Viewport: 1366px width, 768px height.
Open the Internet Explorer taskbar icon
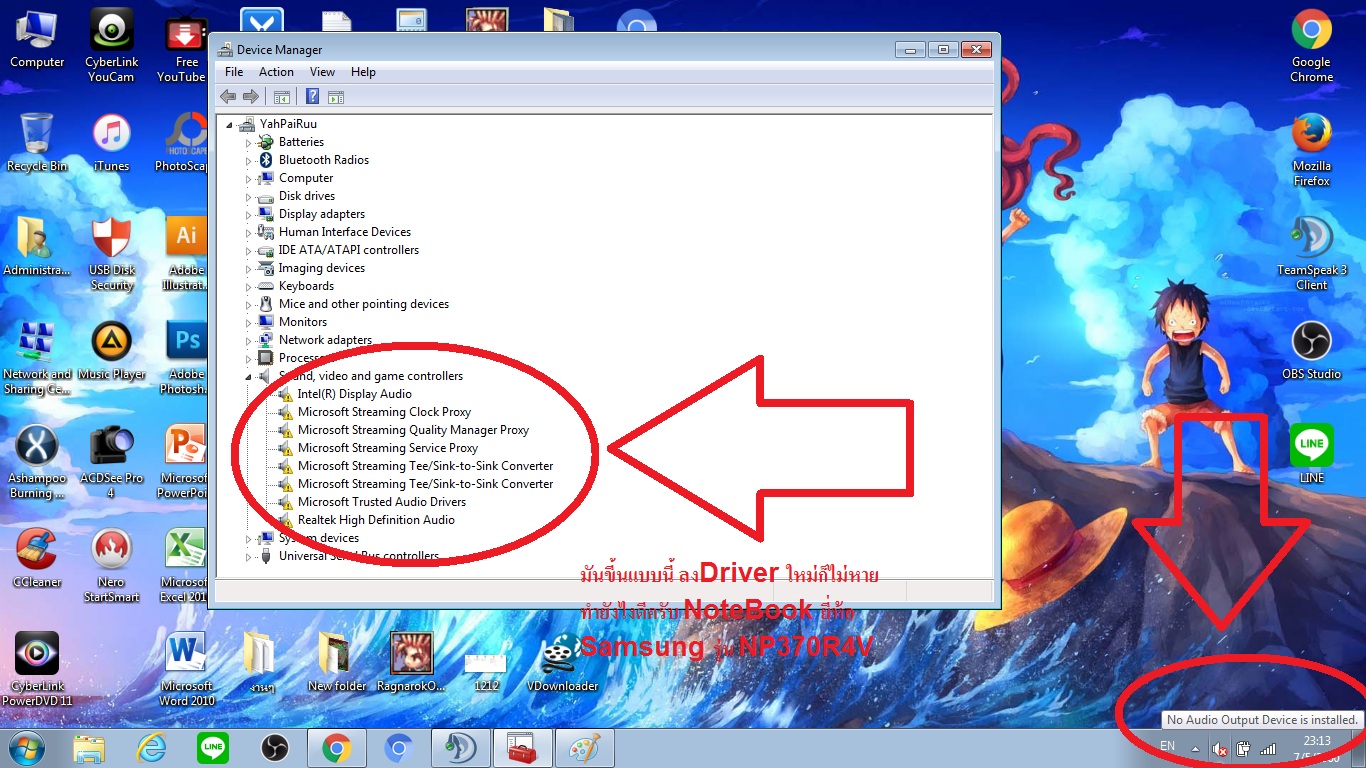pyautogui.click(x=151, y=748)
